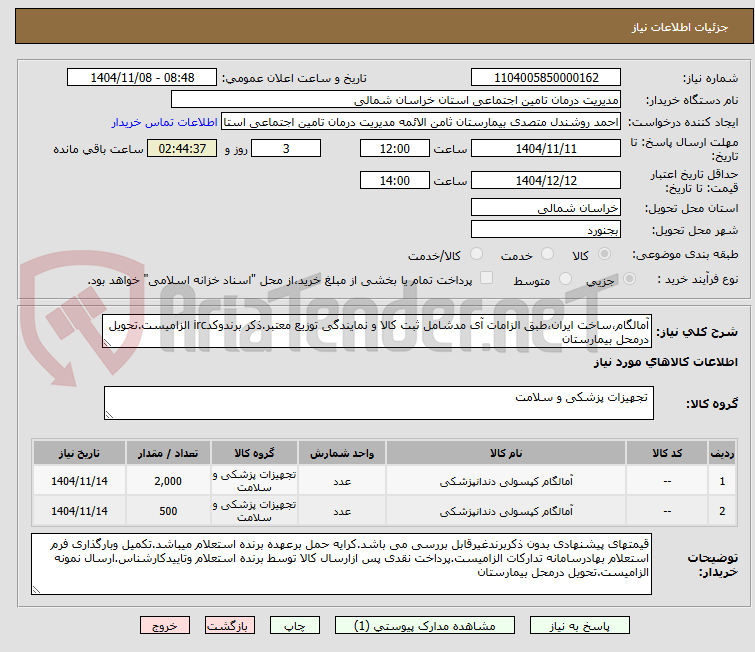Image resolution: width=755 pixels, height=652 pixels.
Task: Click the price validity date 1404/12/12
Action: (x=546, y=180)
